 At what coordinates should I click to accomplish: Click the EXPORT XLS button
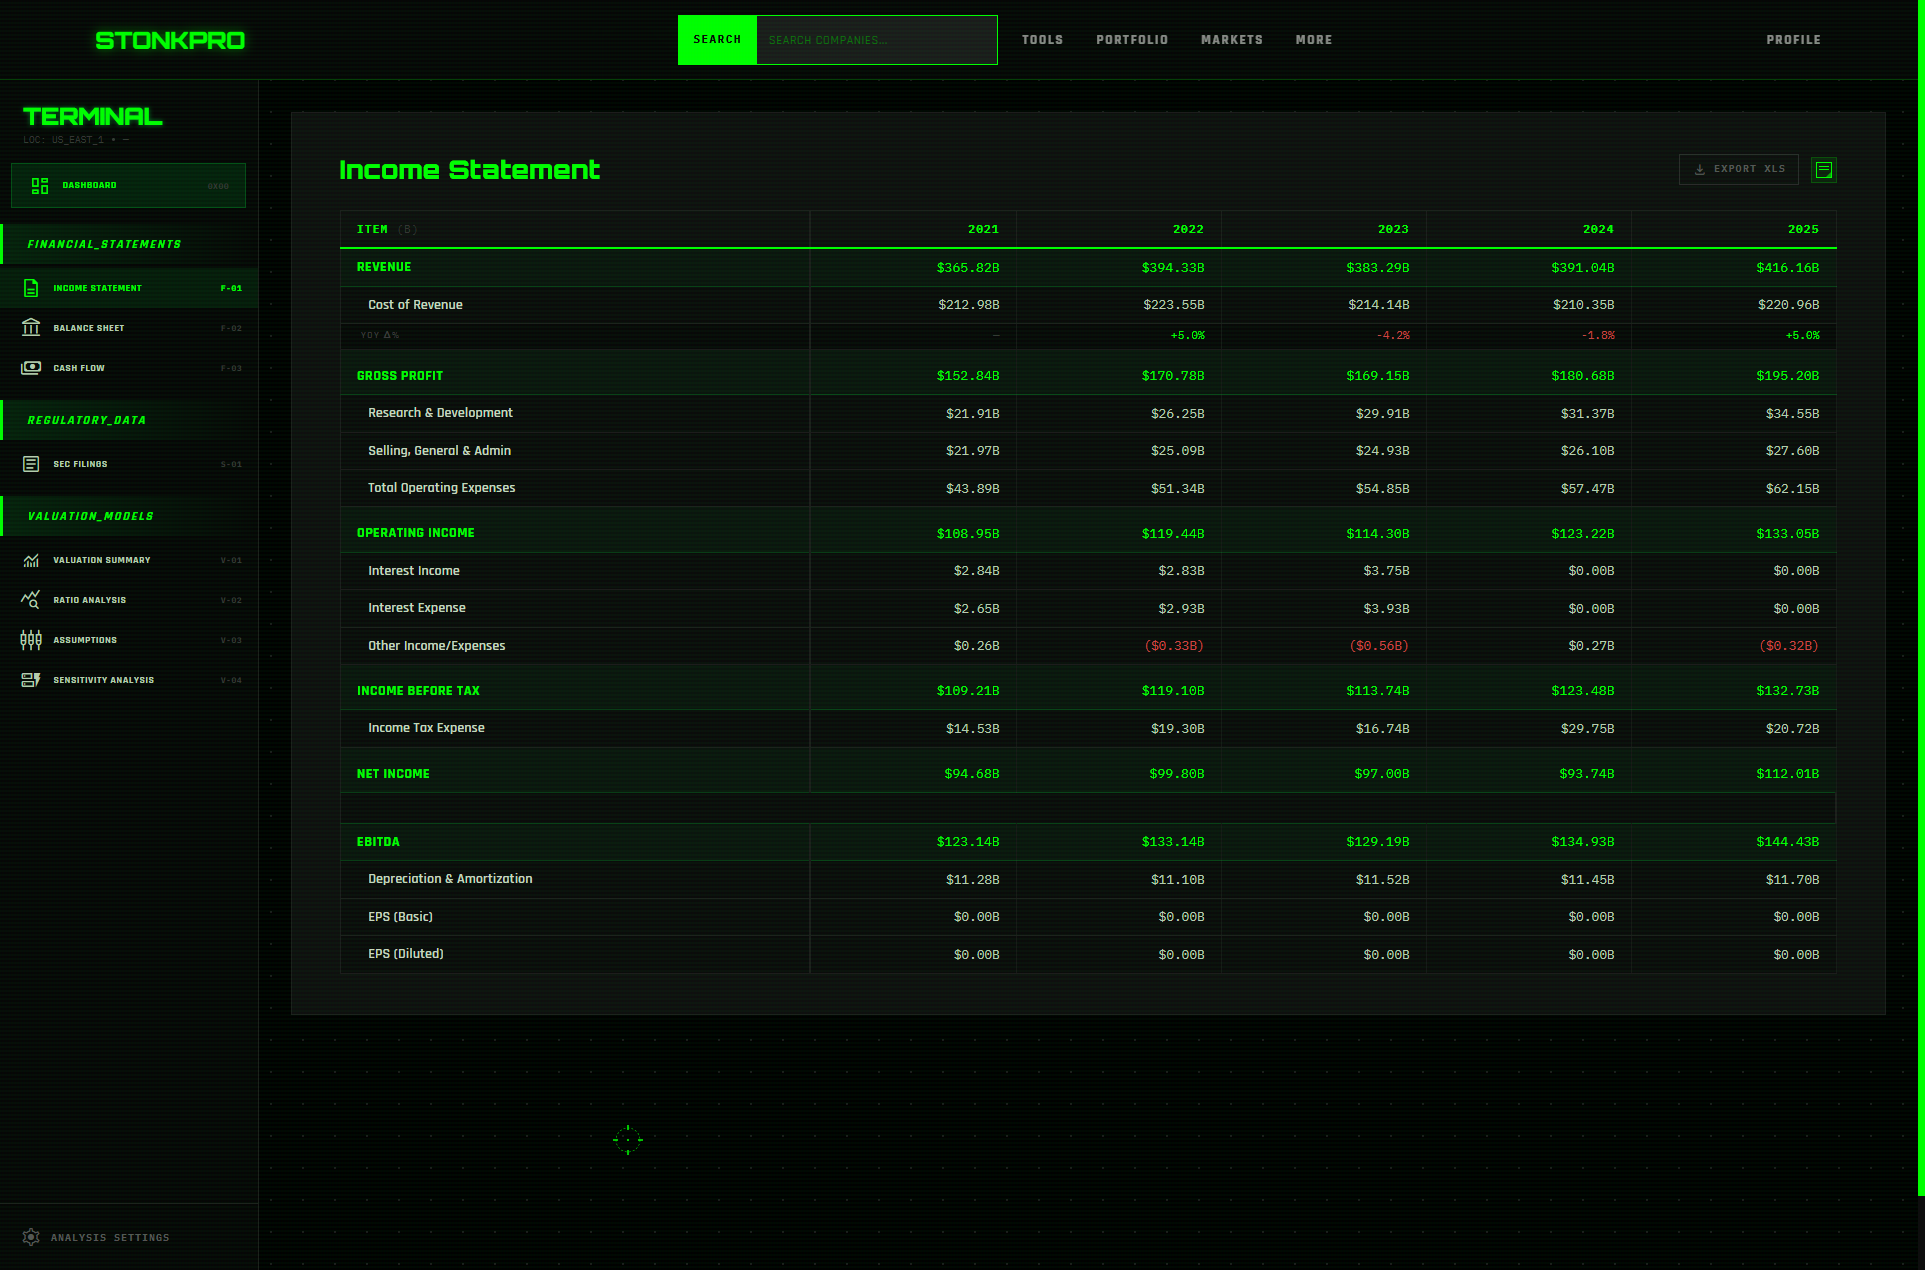pos(1738,169)
